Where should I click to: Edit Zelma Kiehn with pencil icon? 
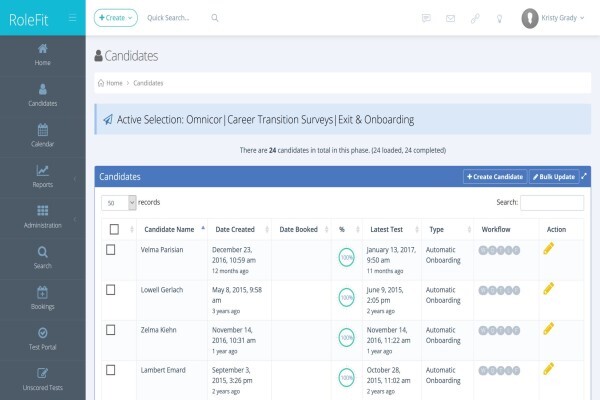click(548, 329)
